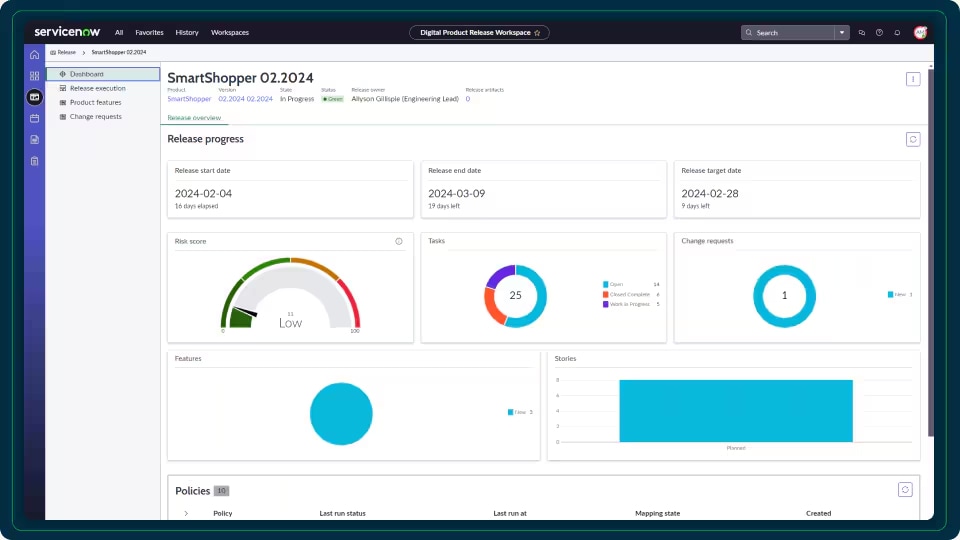960x540 pixels.
Task: Click into the Search field
Action: click(790, 32)
